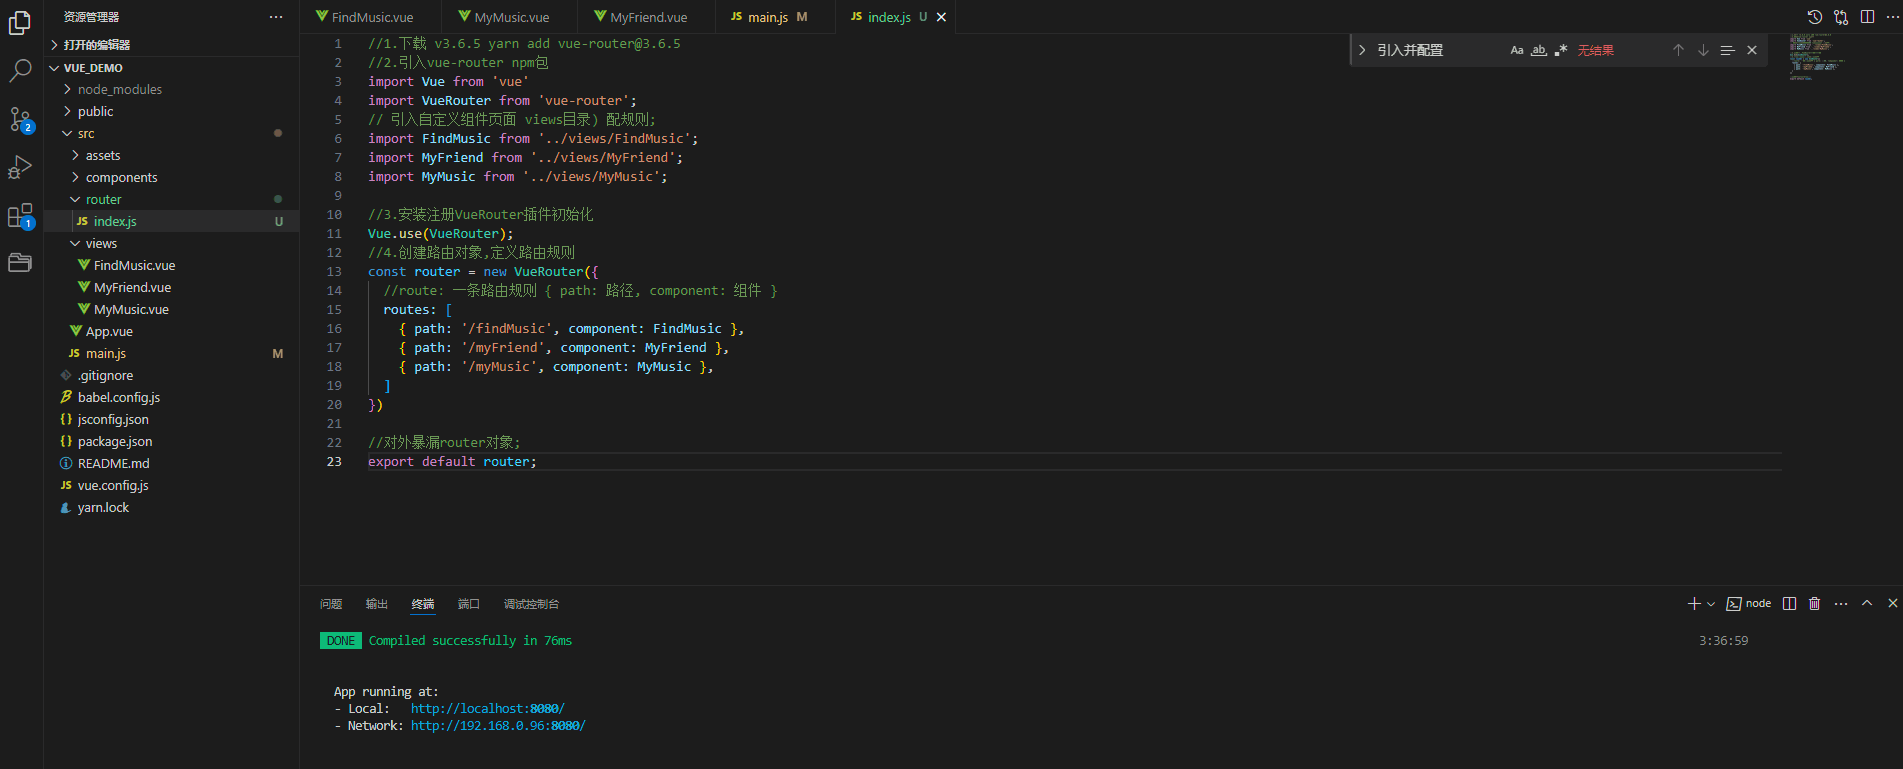The height and width of the screenshot is (769, 1903).
Task: Open README.md from the file tree
Action: 171,463
